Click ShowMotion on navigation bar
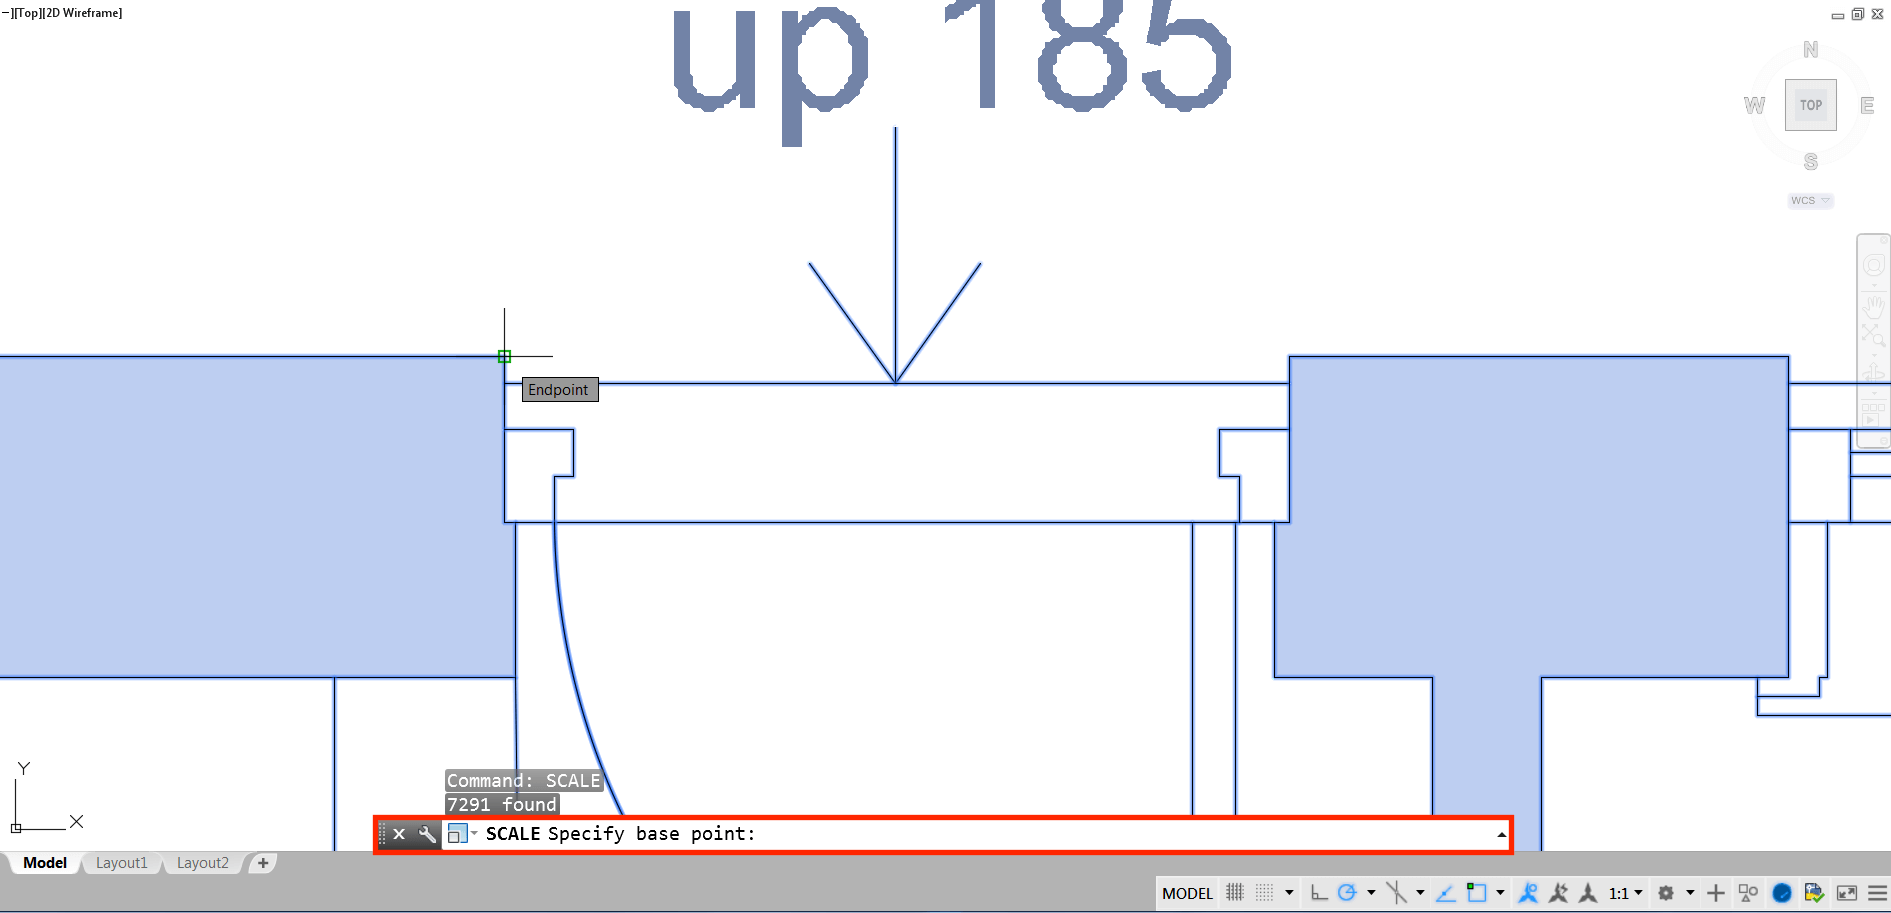Viewport: 1891px width, 913px height. [x=1874, y=413]
